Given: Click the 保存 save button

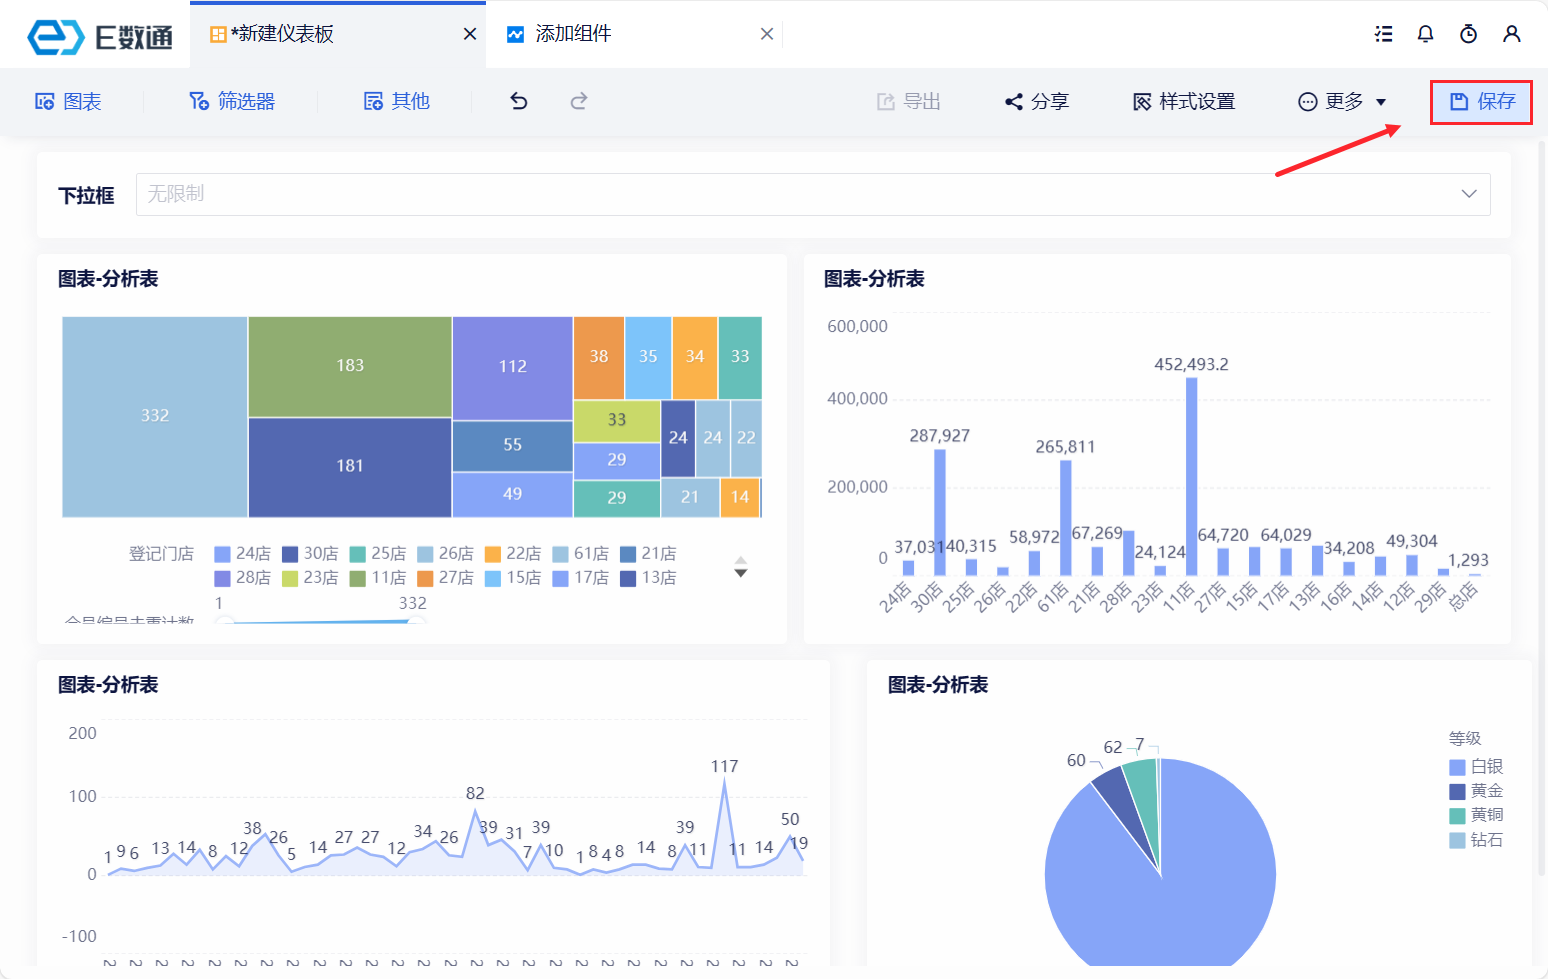Looking at the screenshot, I should coord(1482,101).
